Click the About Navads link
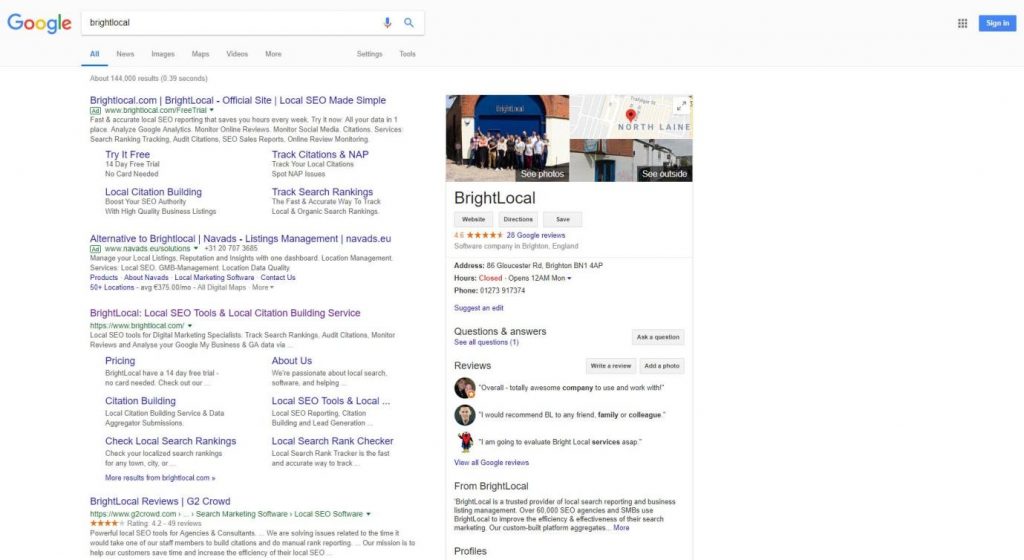Screen dimensions: 1024x560 pyautogui.click(x=146, y=277)
